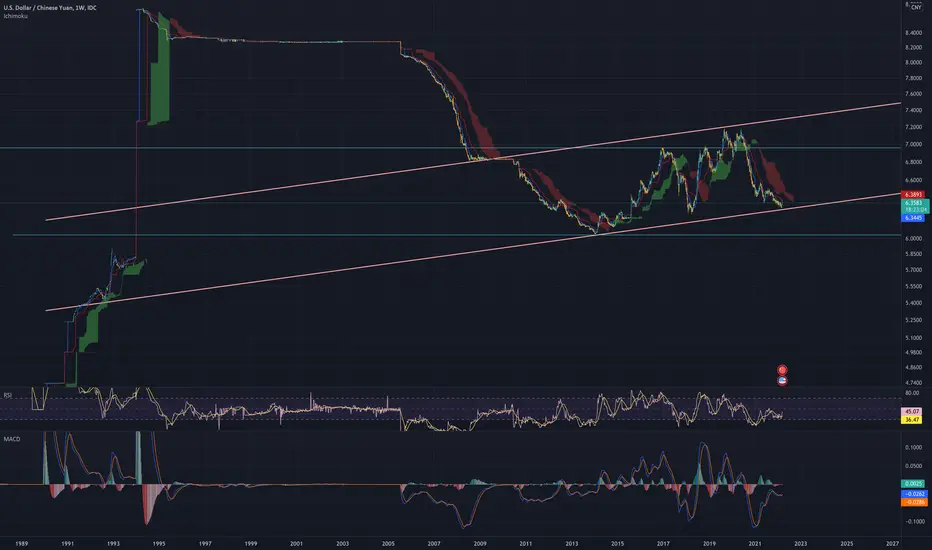This screenshot has width=932, height=550.
Task: Click 2027 on the time axis
Action: pyautogui.click(x=892, y=543)
